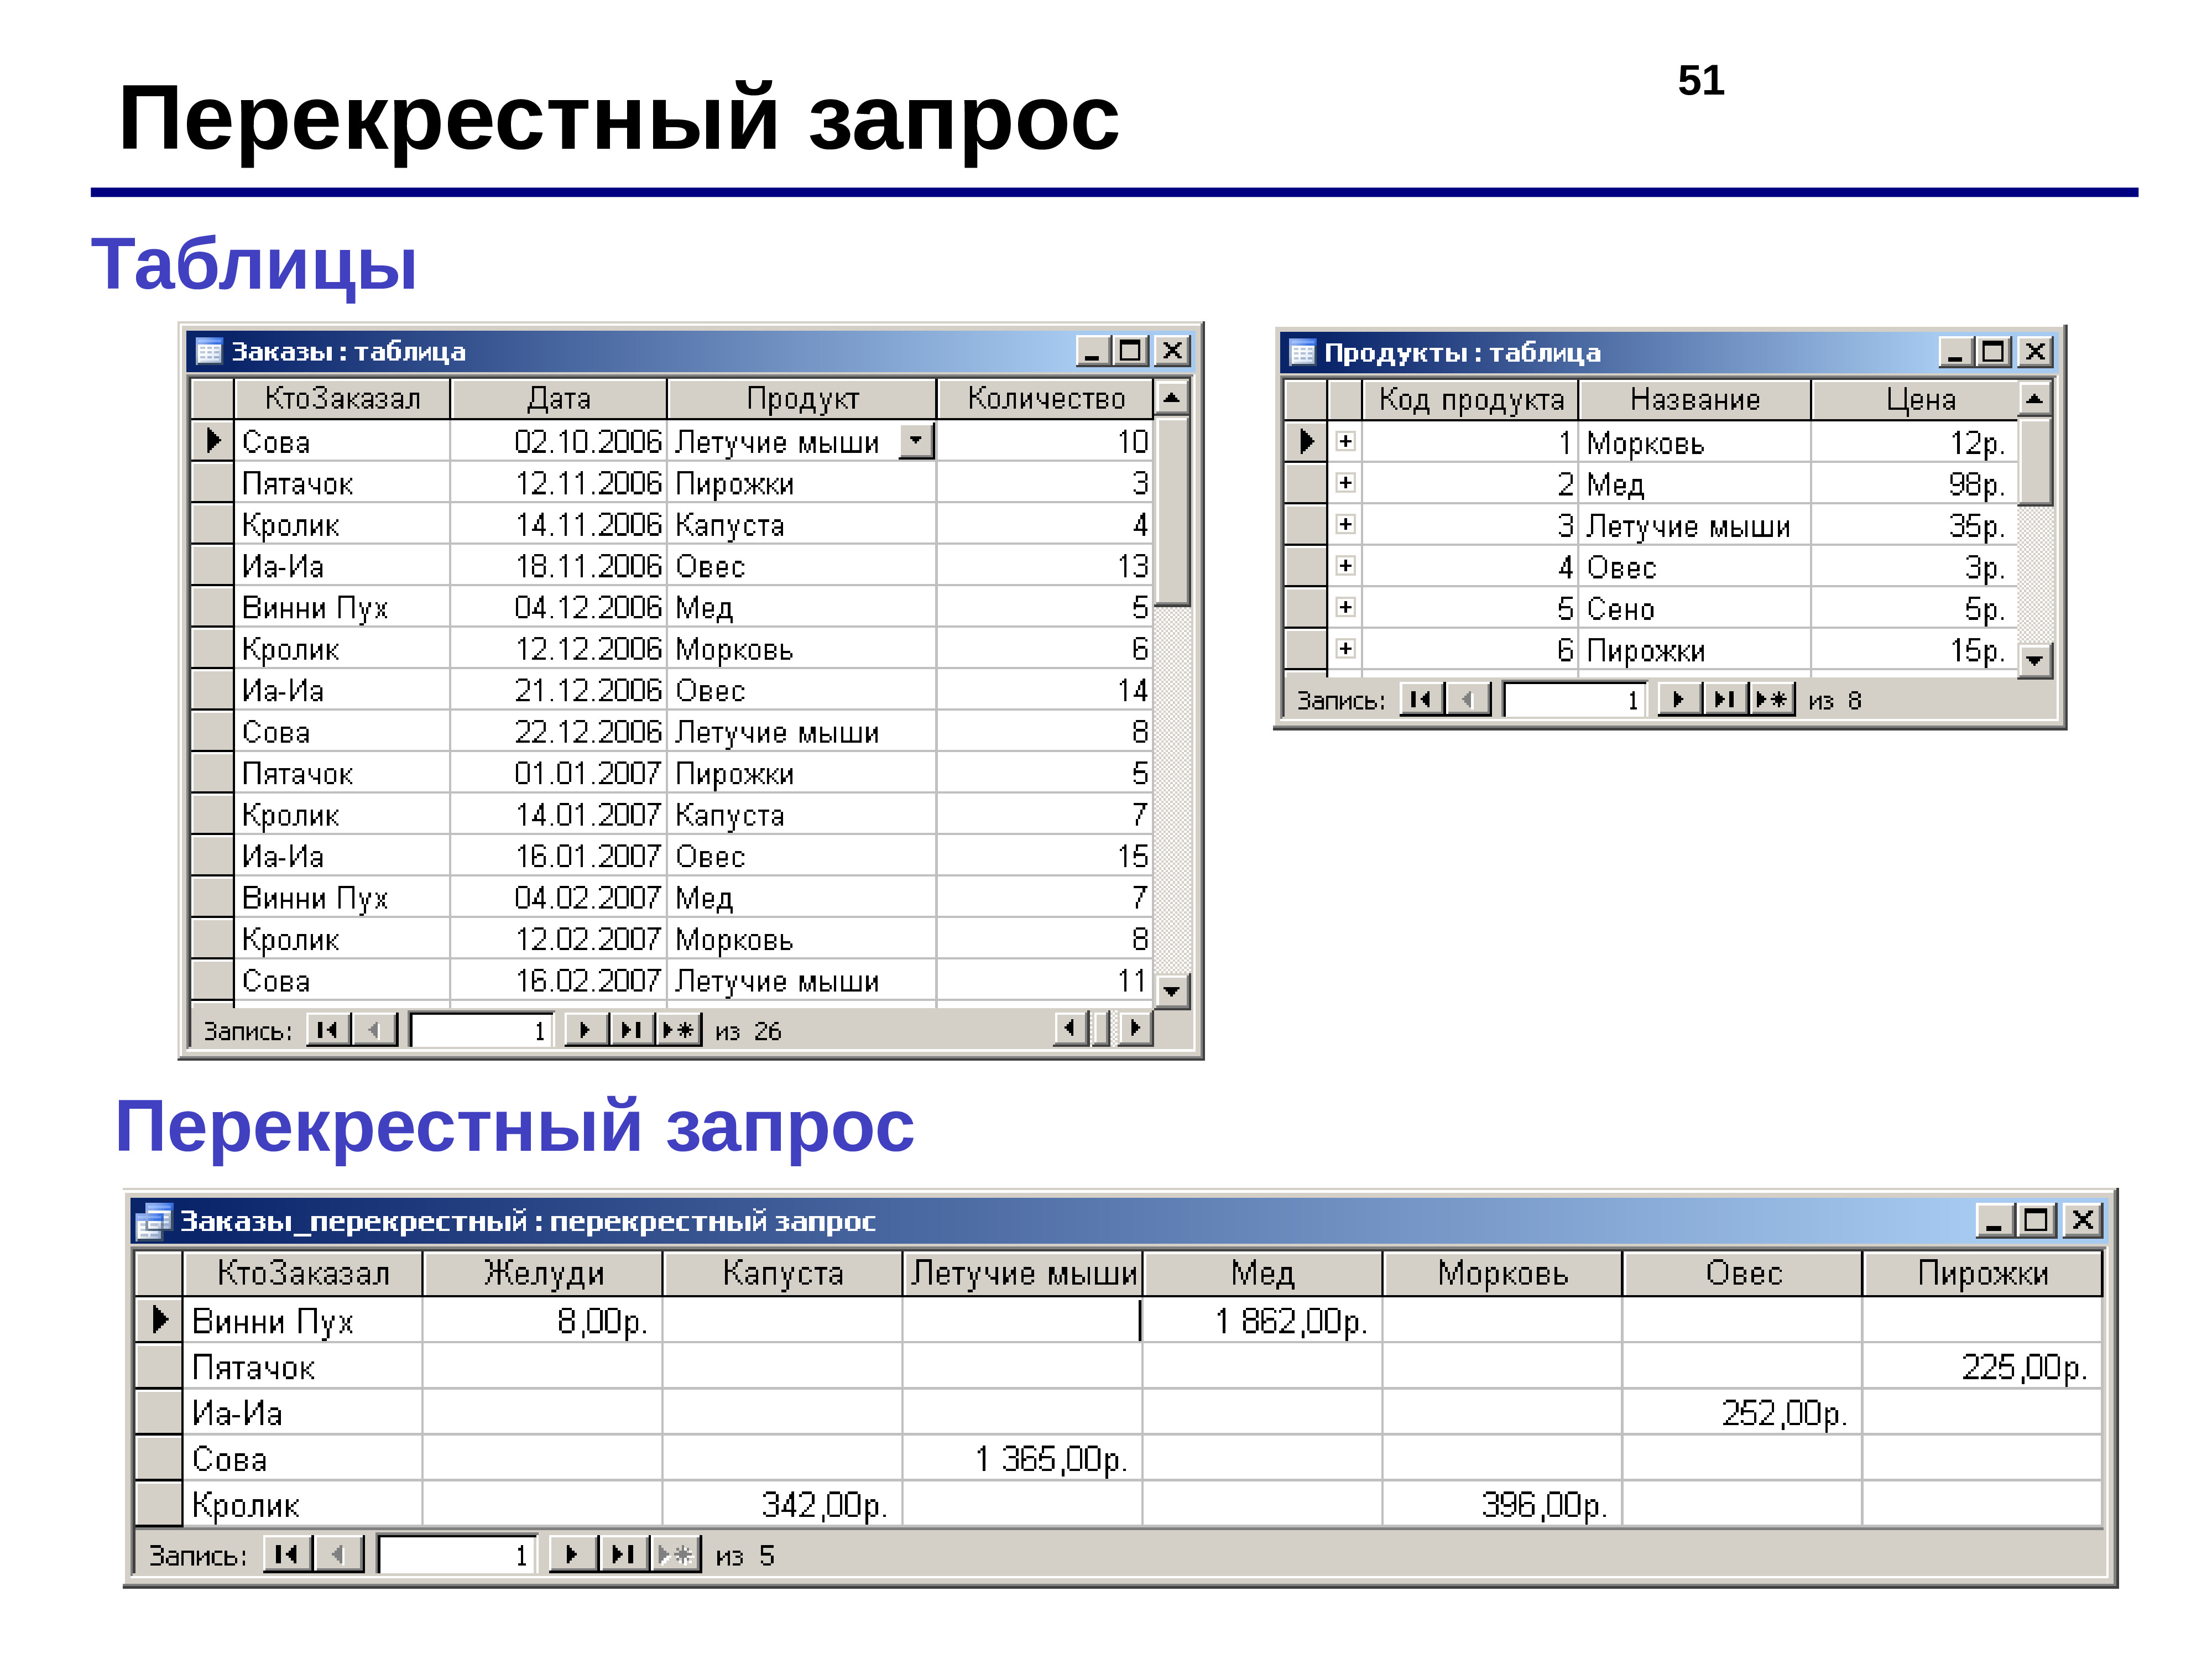Image resolution: width=2212 pixels, height=1659 pixels.
Task: Open the Летучие мыши product dropdown
Action: coord(916,441)
